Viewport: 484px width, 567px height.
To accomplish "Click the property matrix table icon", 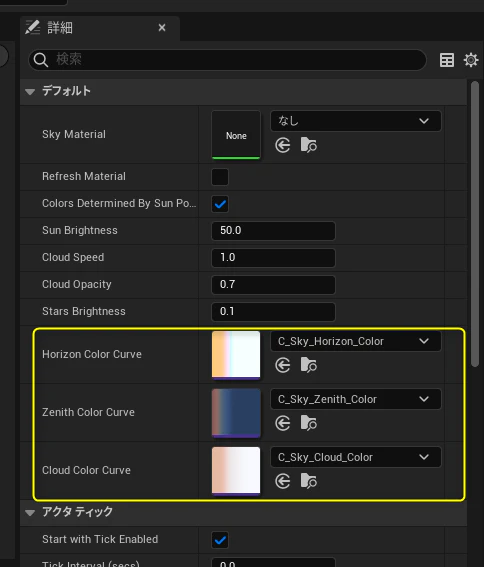I will (x=447, y=60).
